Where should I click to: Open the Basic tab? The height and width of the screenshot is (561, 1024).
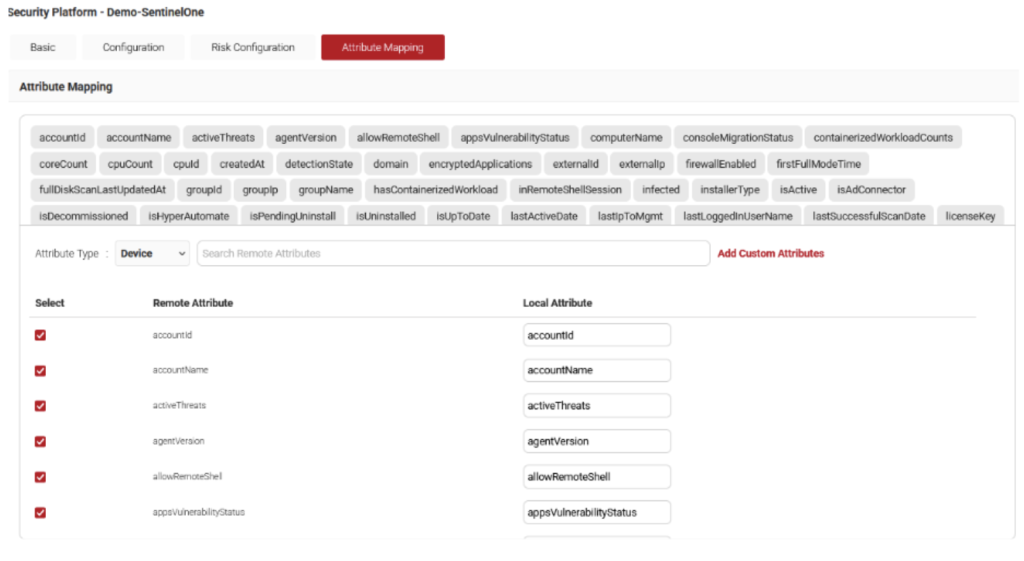pyautogui.click(x=43, y=47)
